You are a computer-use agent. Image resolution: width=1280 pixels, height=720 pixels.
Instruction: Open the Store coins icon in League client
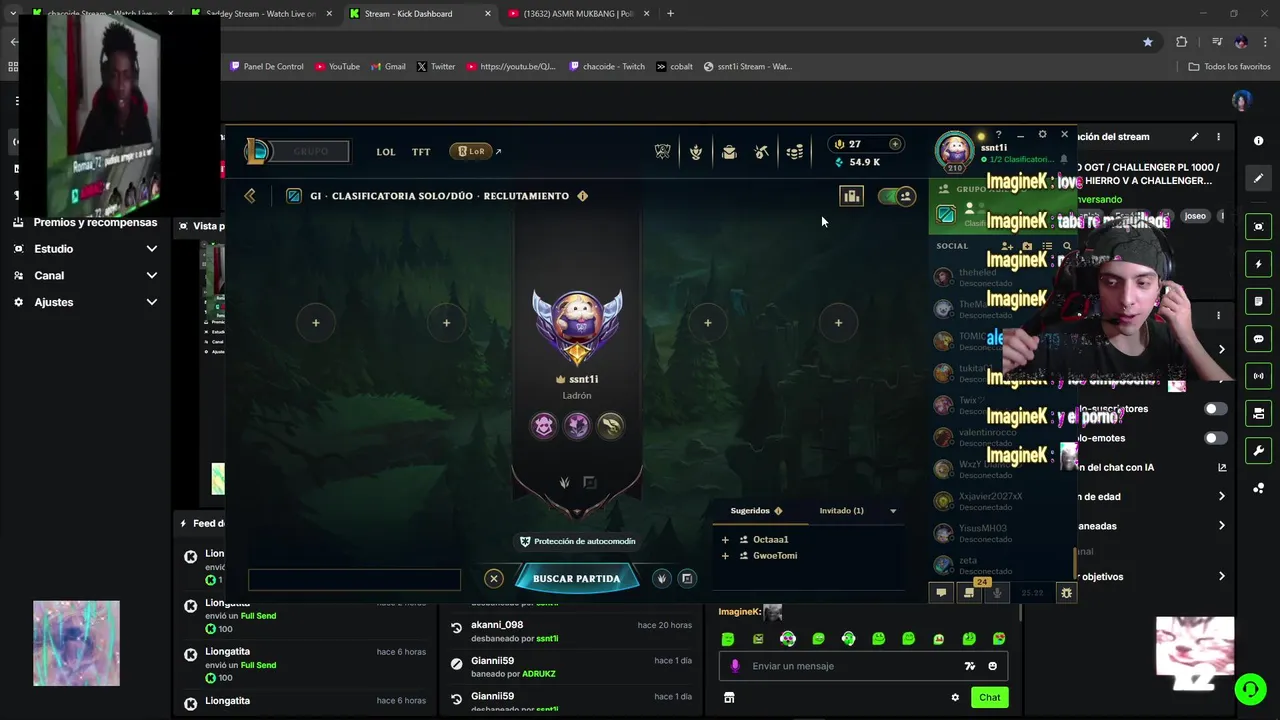tap(795, 152)
